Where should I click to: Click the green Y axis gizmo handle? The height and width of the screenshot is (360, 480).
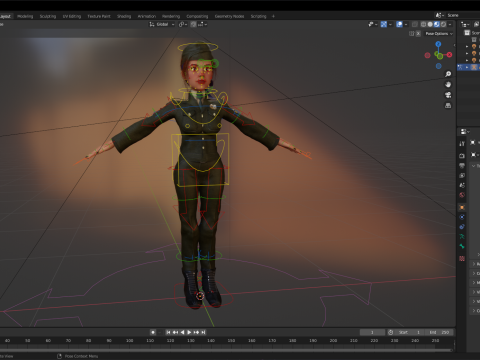pos(440,56)
